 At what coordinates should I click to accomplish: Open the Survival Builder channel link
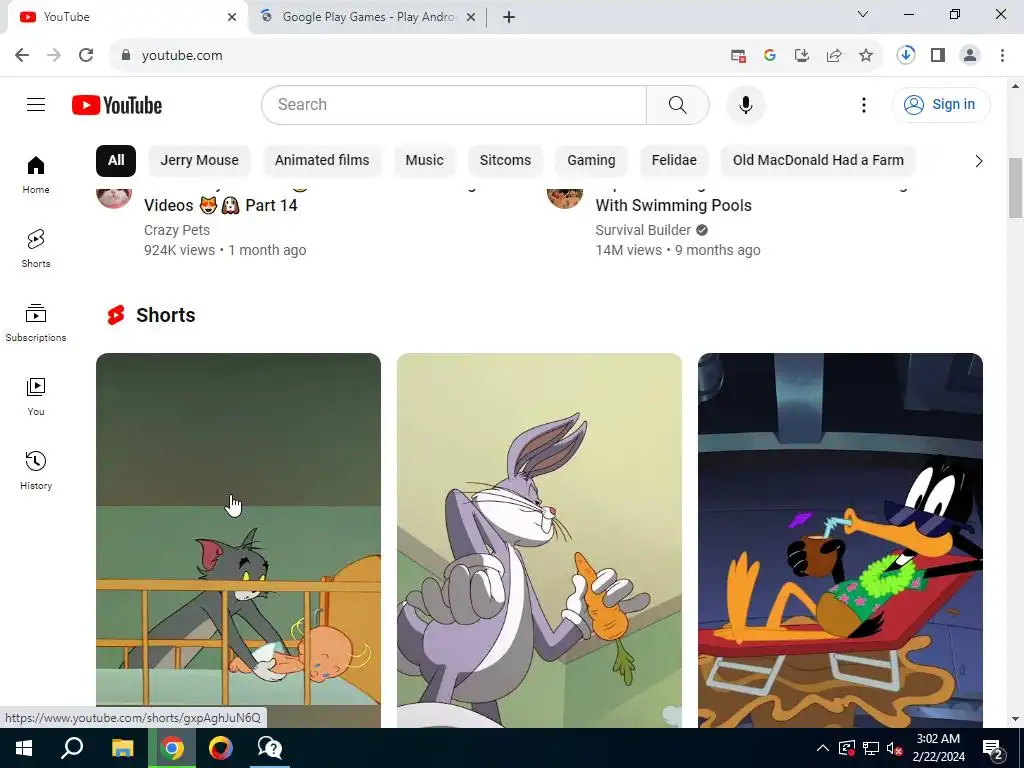[643, 230]
